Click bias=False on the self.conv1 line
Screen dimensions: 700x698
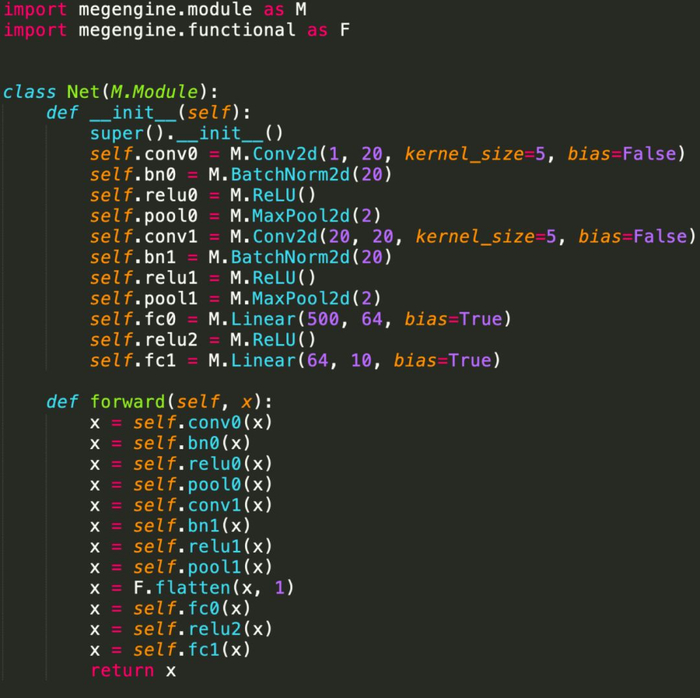coord(633,237)
